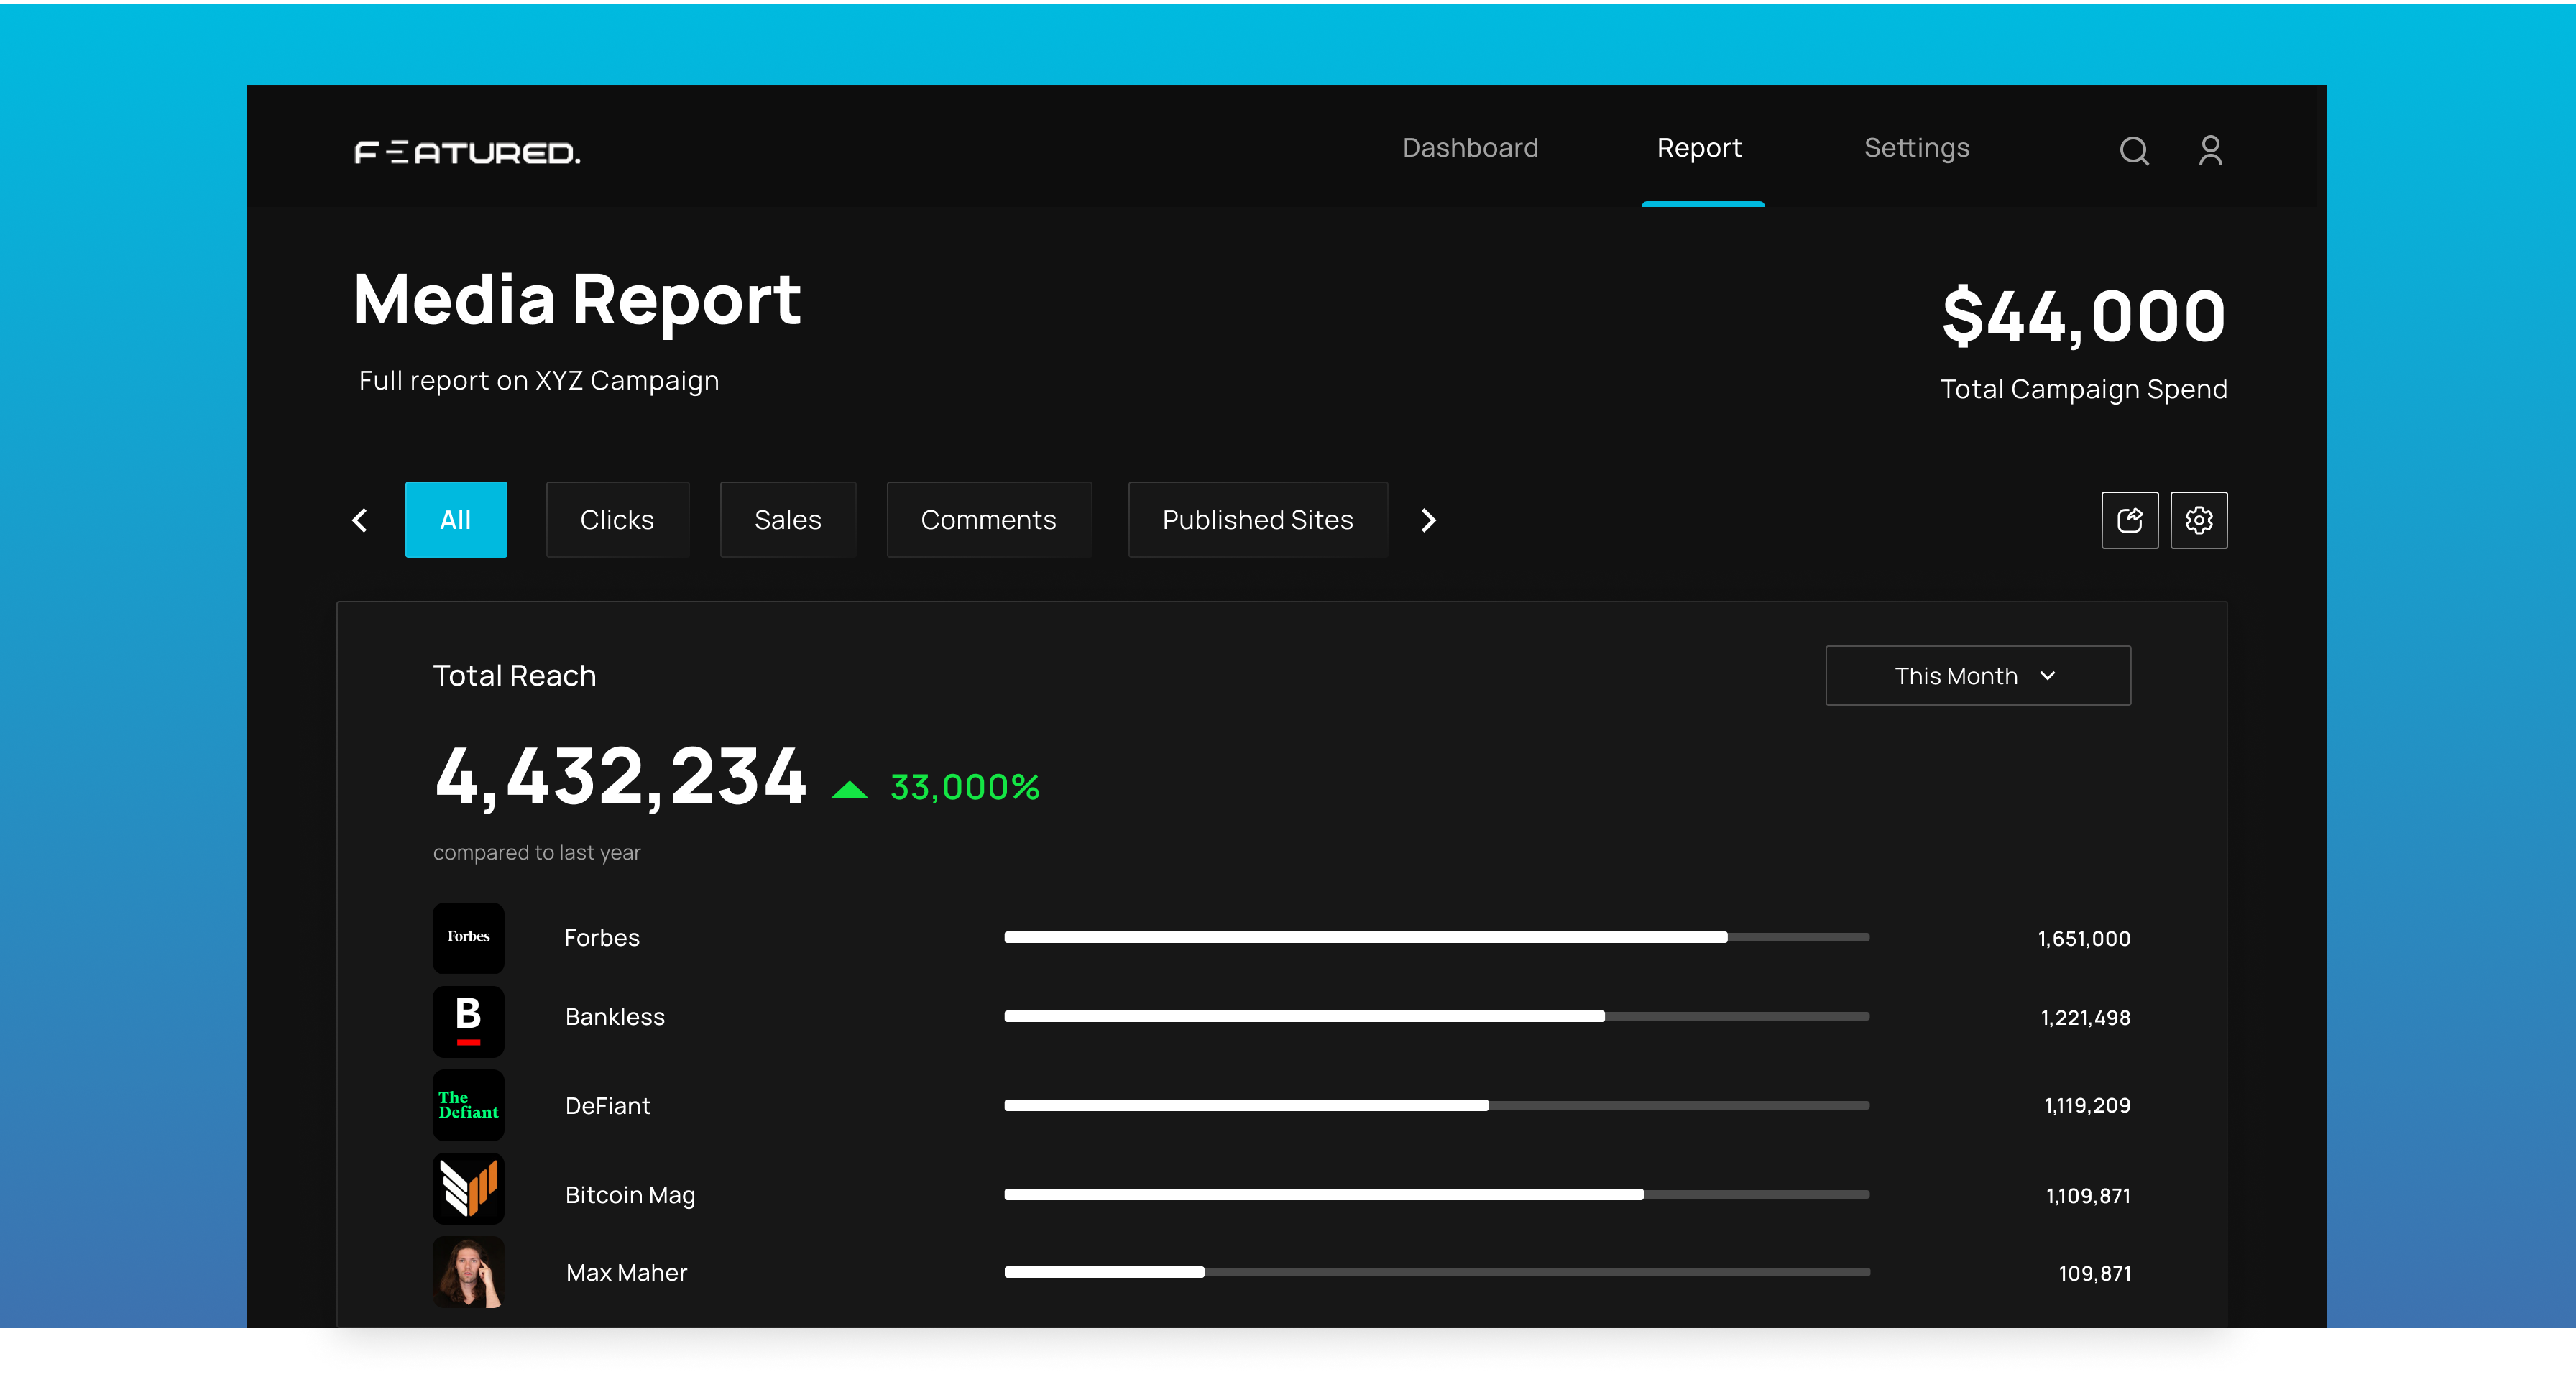The height and width of the screenshot is (1377, 2576).
Task: Click the Max Maher reach progress bar
Action: coord(1437,1272)
